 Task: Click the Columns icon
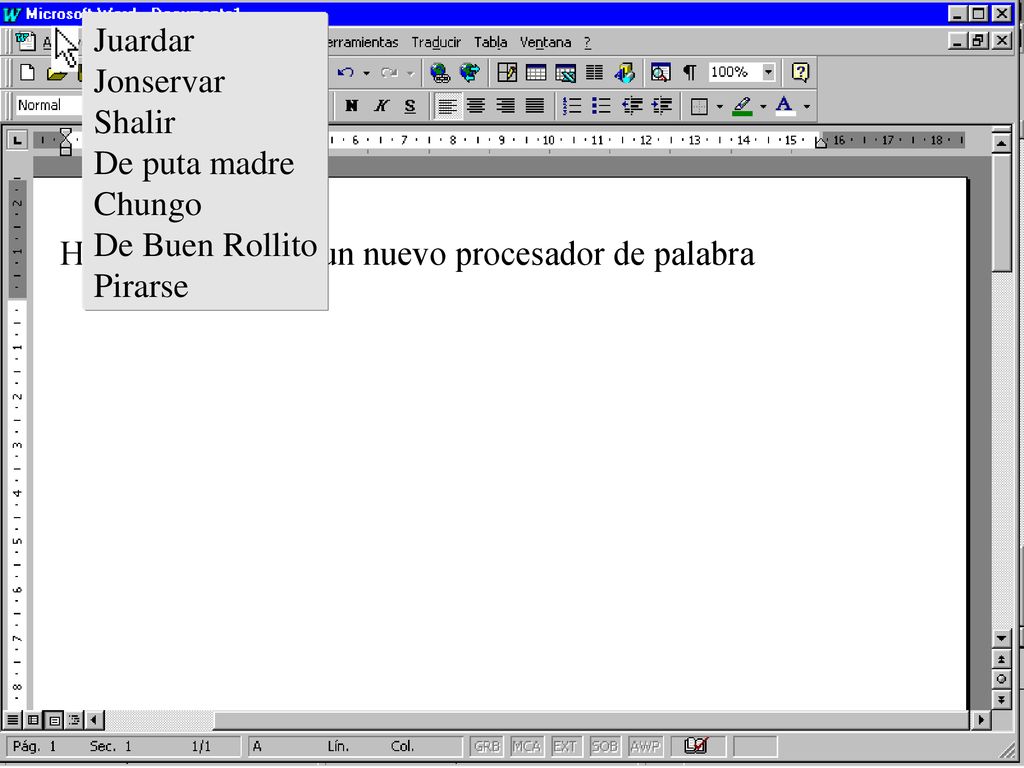(594, 72)
